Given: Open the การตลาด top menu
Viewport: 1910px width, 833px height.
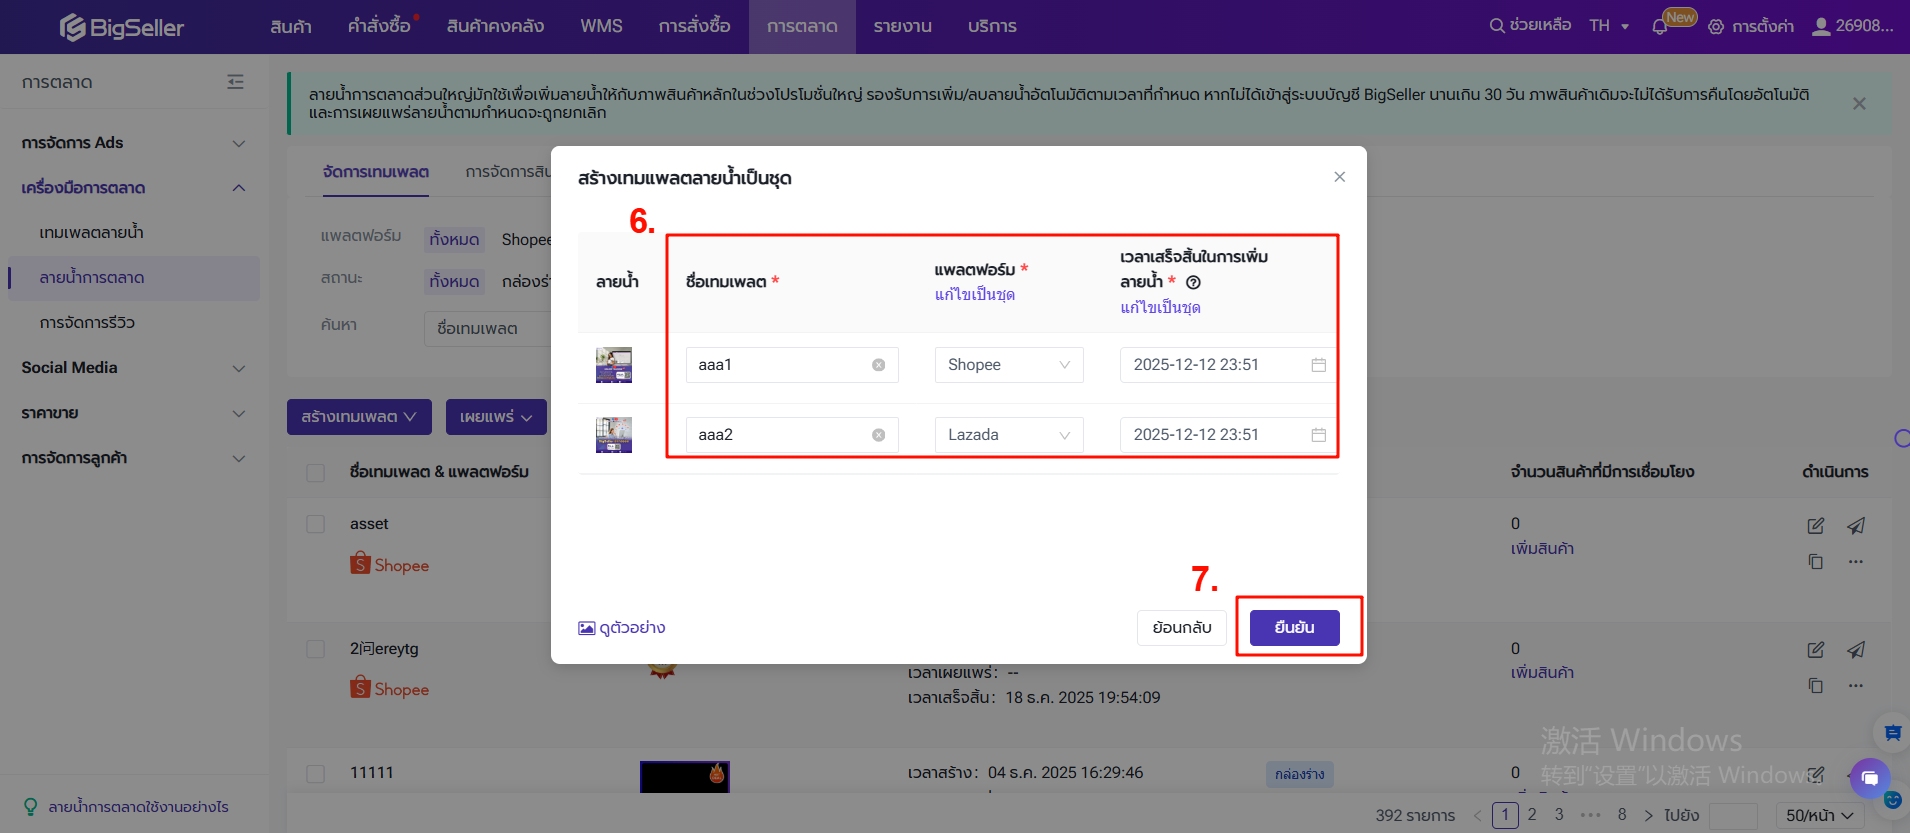Looking at the screenshot, I should [x=802, y=27].
